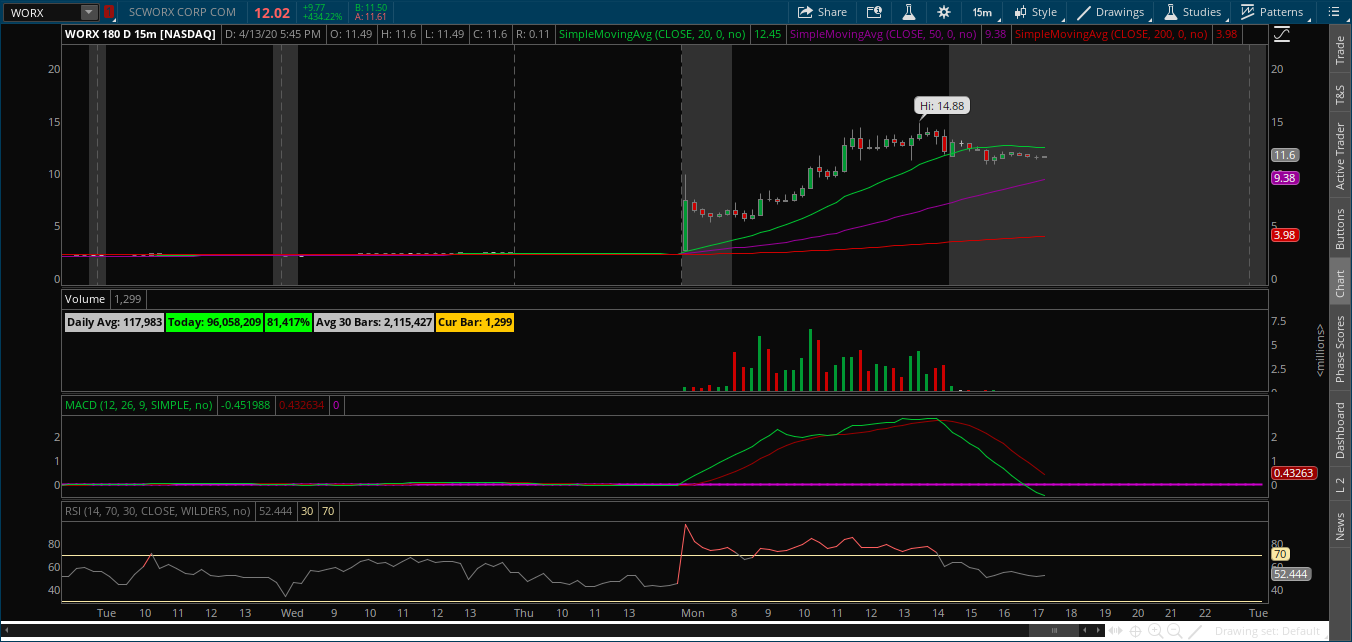Click the B: 11.50 bid quote

tap(371, 8)
